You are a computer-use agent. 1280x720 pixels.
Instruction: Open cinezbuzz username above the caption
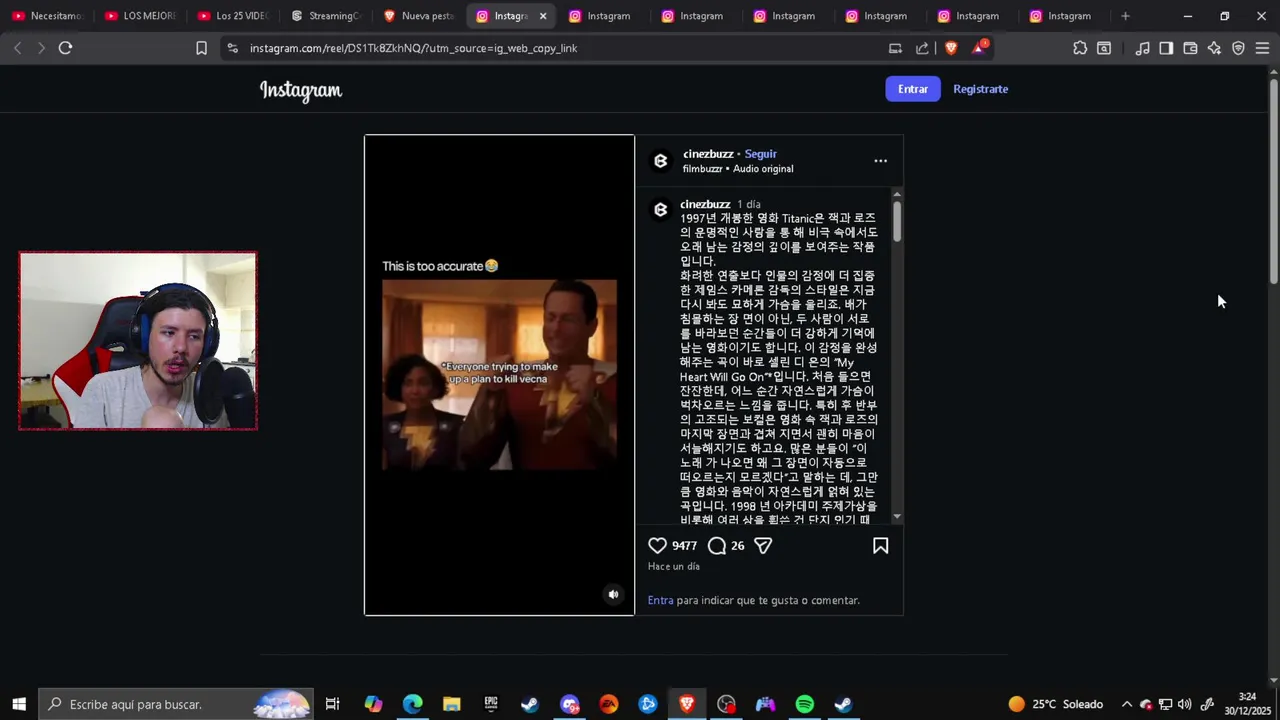[x=705, y=204]
